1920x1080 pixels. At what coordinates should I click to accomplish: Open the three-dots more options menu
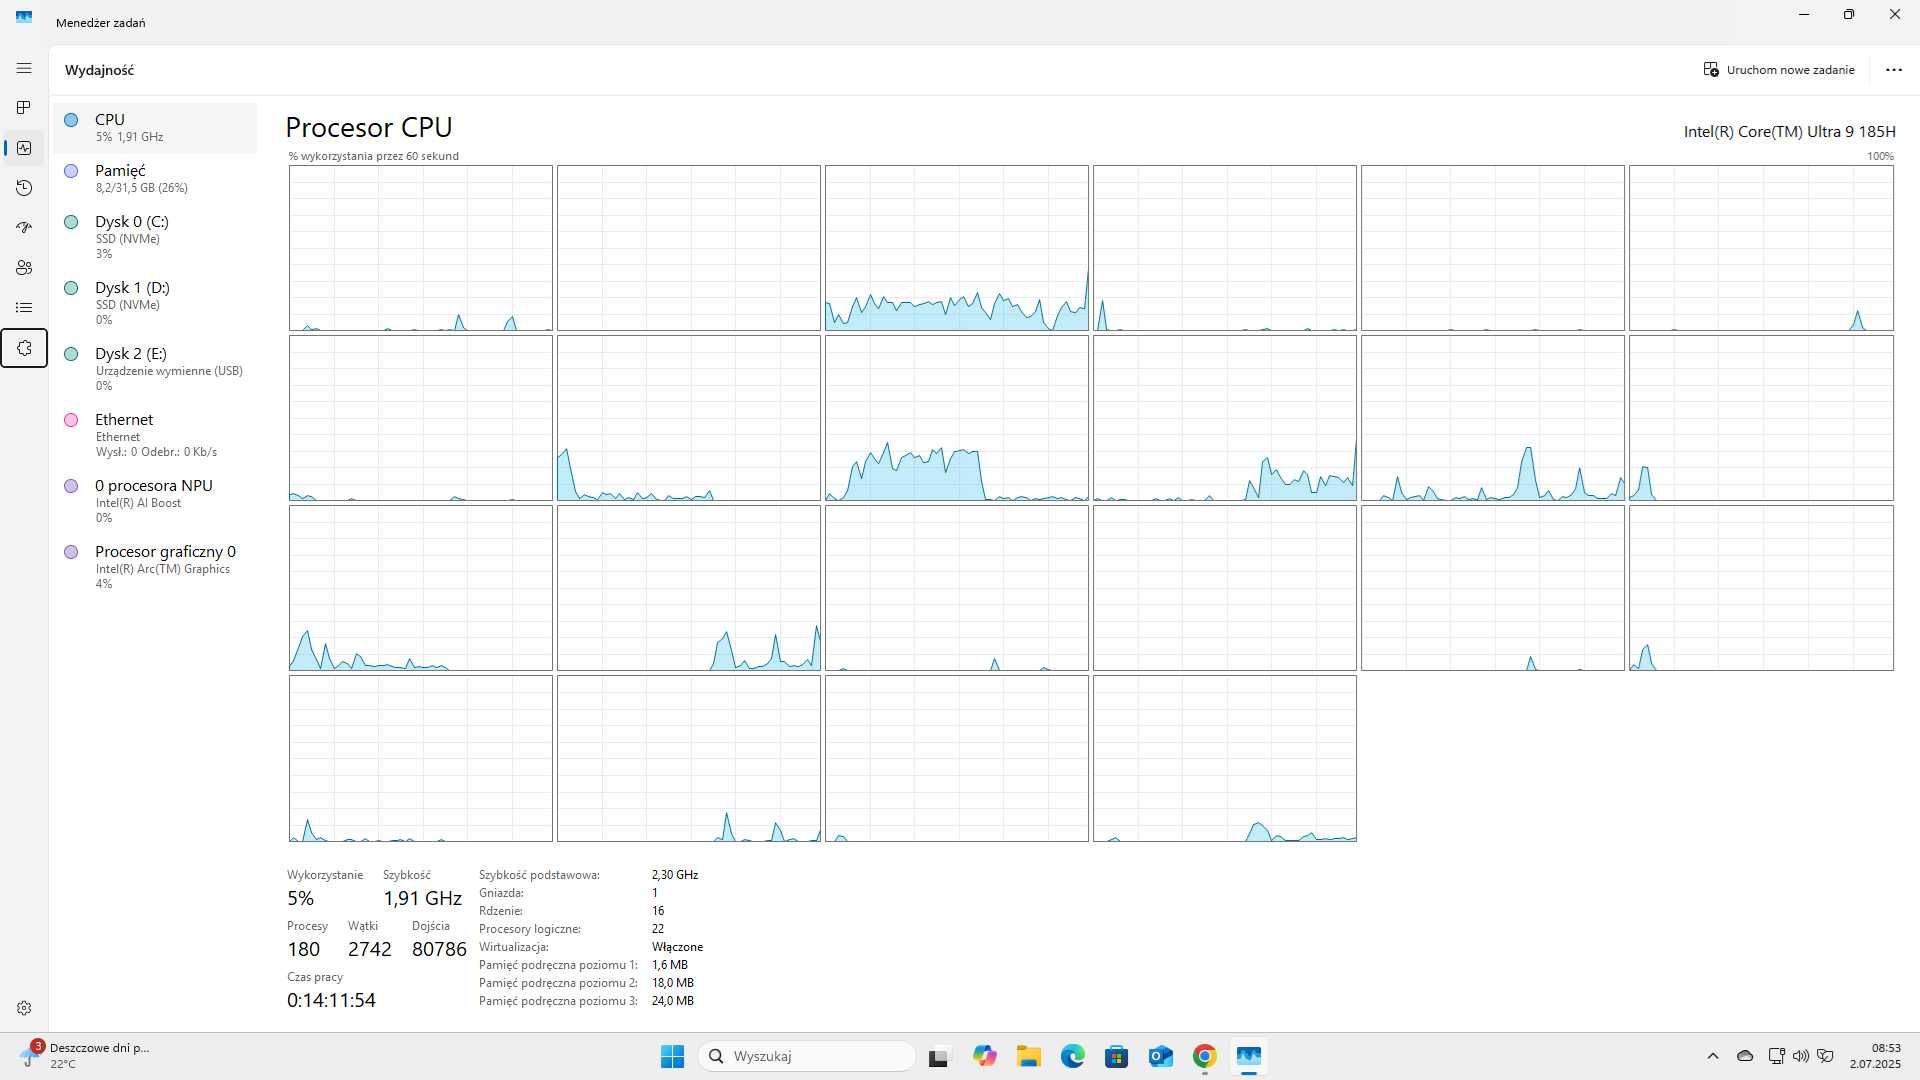tap(1894, 70)
